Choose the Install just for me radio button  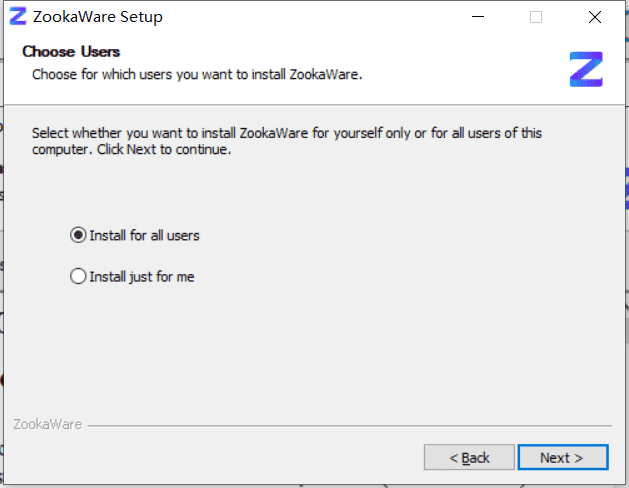78,276
